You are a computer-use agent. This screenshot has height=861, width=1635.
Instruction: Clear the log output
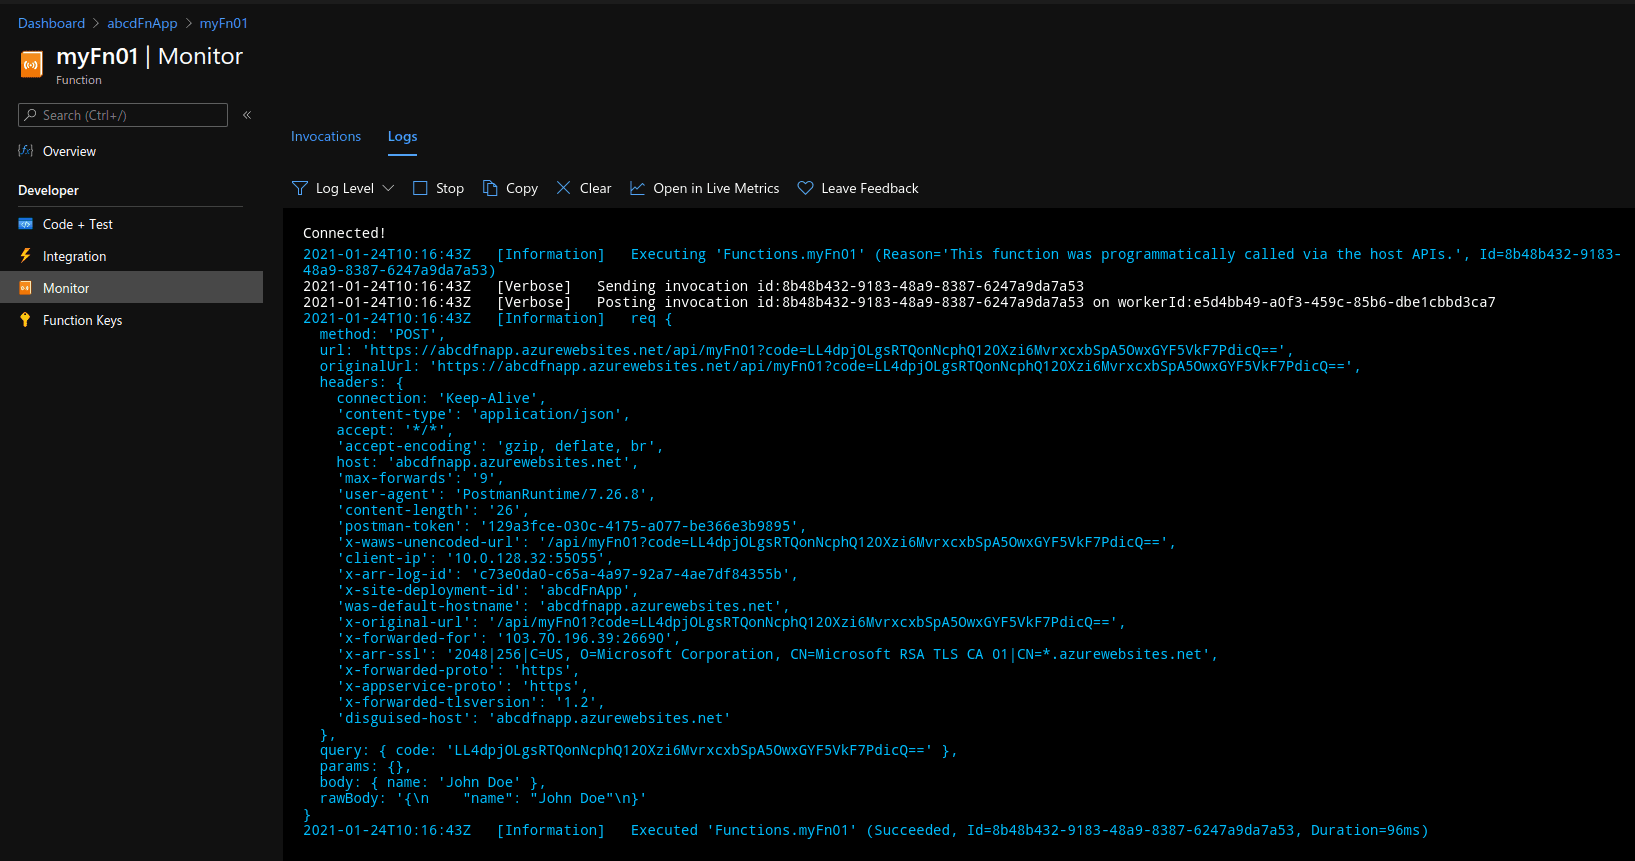pos(584,188)
